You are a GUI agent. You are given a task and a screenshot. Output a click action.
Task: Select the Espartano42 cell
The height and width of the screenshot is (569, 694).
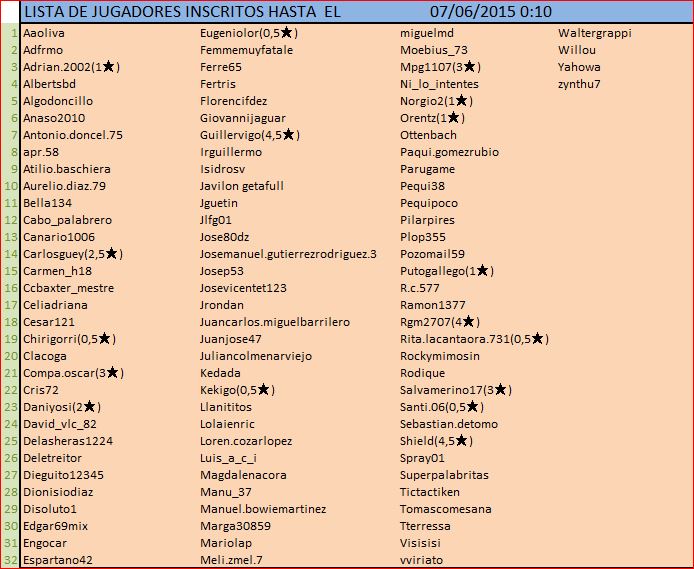(x=57, y=560)
